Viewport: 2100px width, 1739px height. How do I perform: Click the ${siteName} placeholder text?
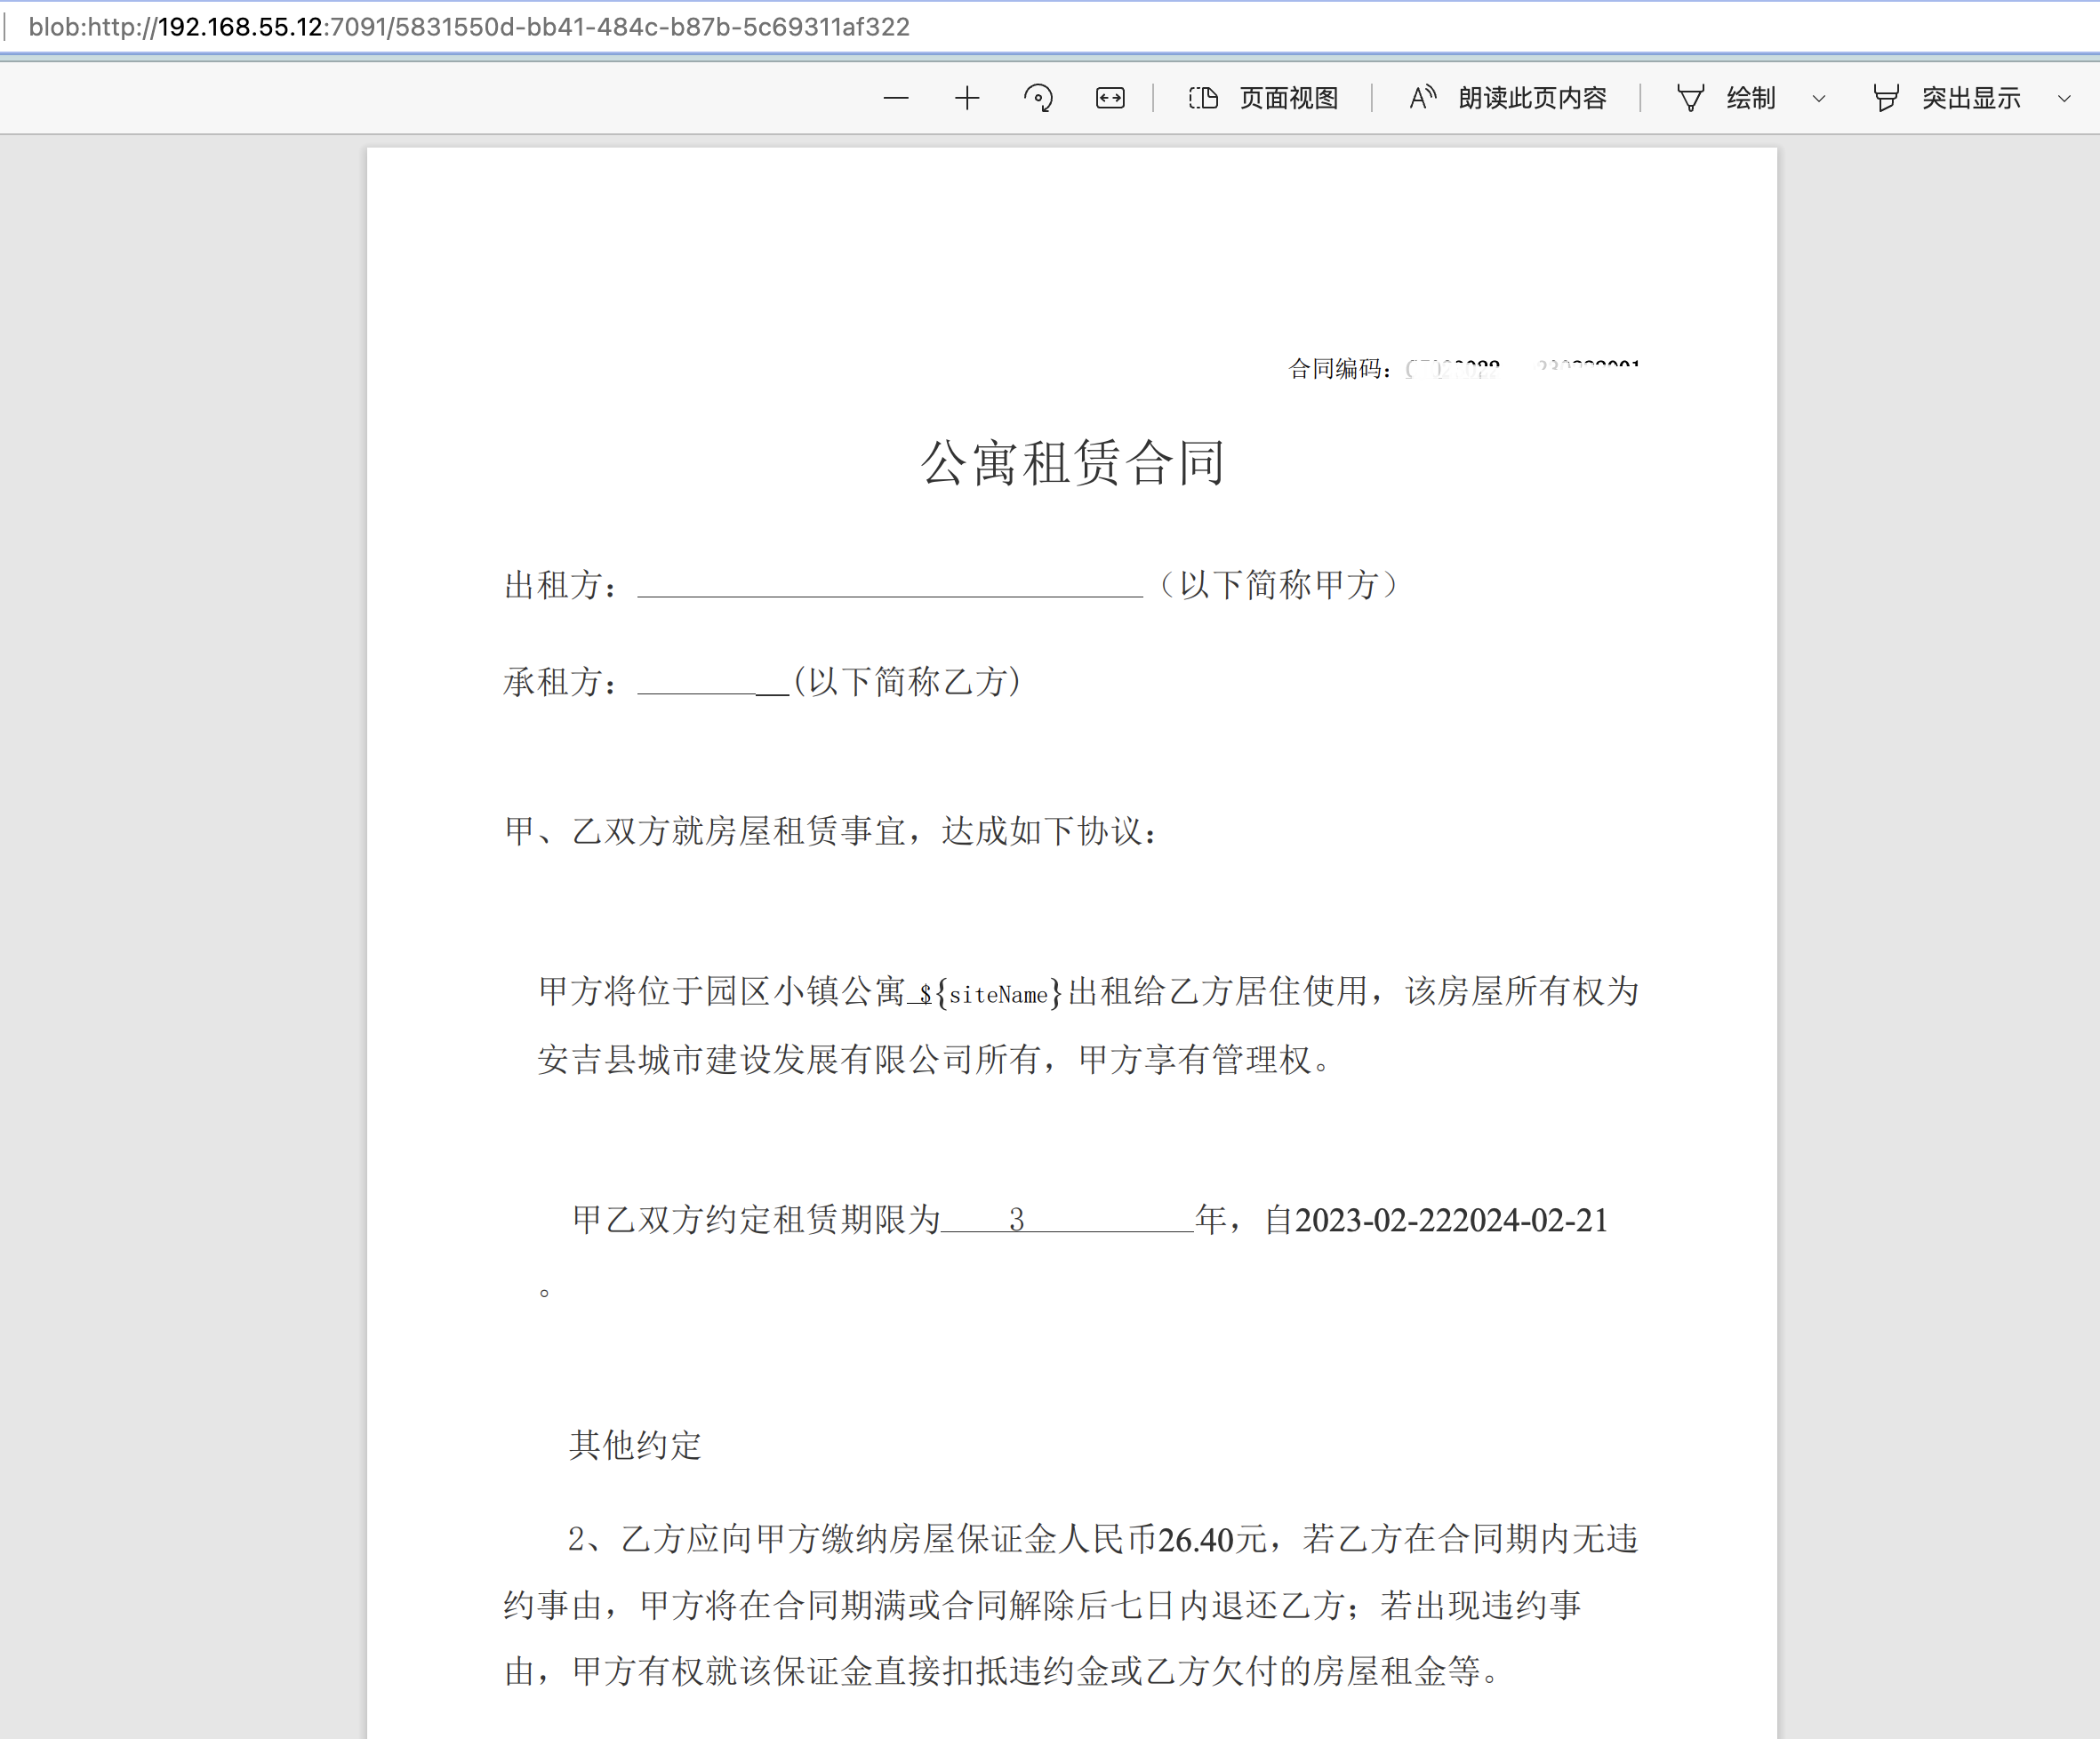click(x=990, y=994)
